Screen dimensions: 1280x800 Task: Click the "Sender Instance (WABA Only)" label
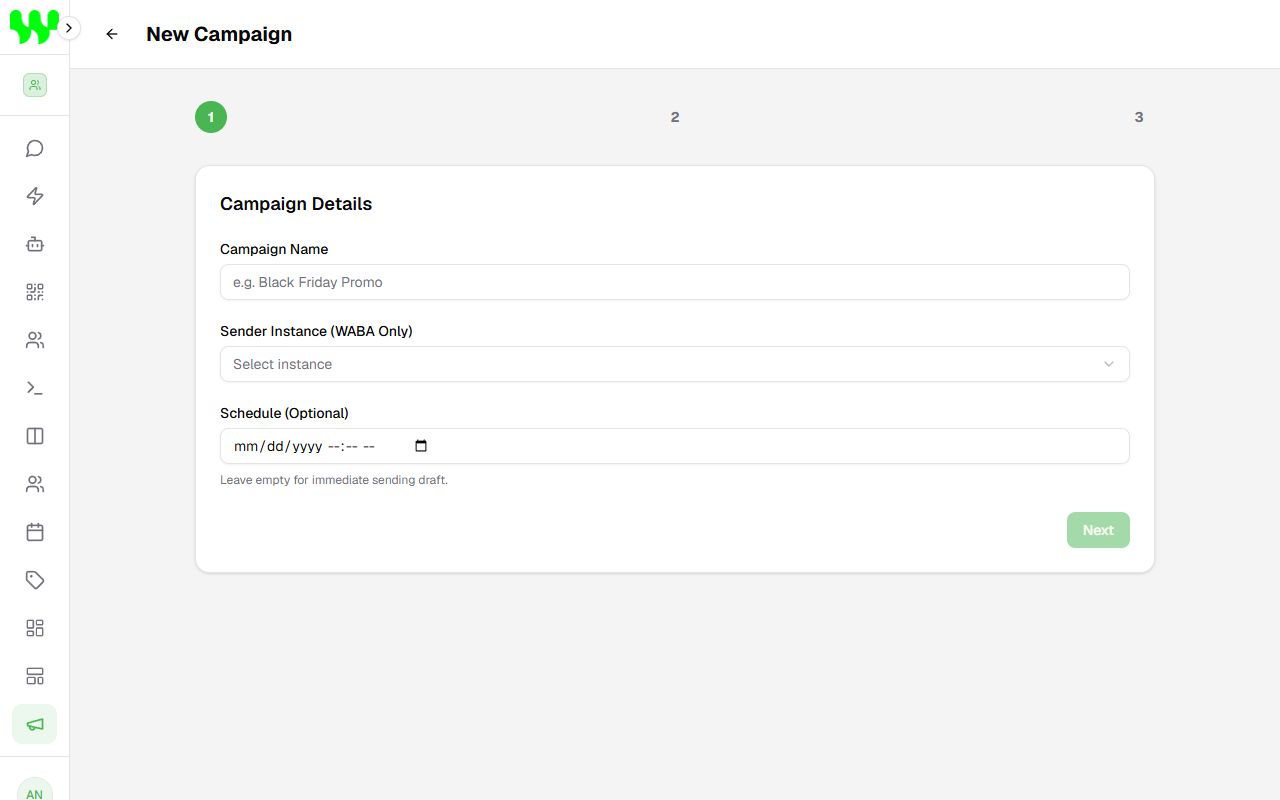tap(316, 331)
